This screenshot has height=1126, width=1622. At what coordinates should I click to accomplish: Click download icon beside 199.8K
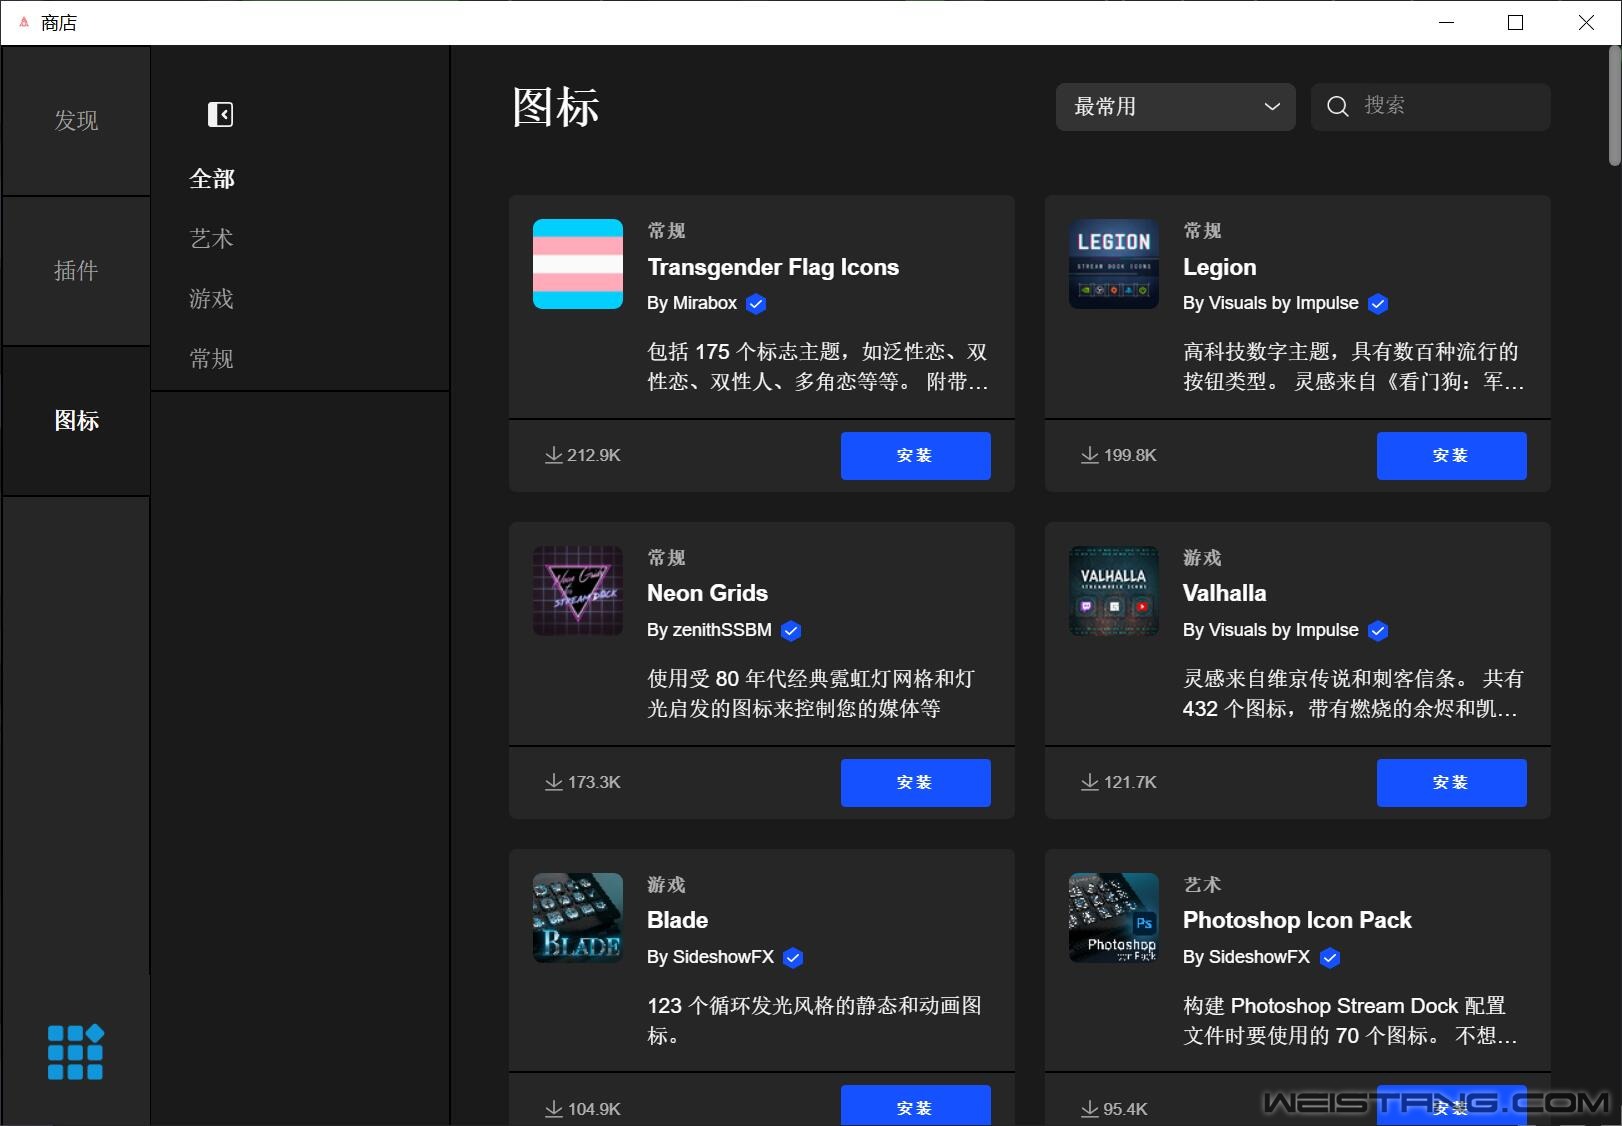pos(1089,455)
